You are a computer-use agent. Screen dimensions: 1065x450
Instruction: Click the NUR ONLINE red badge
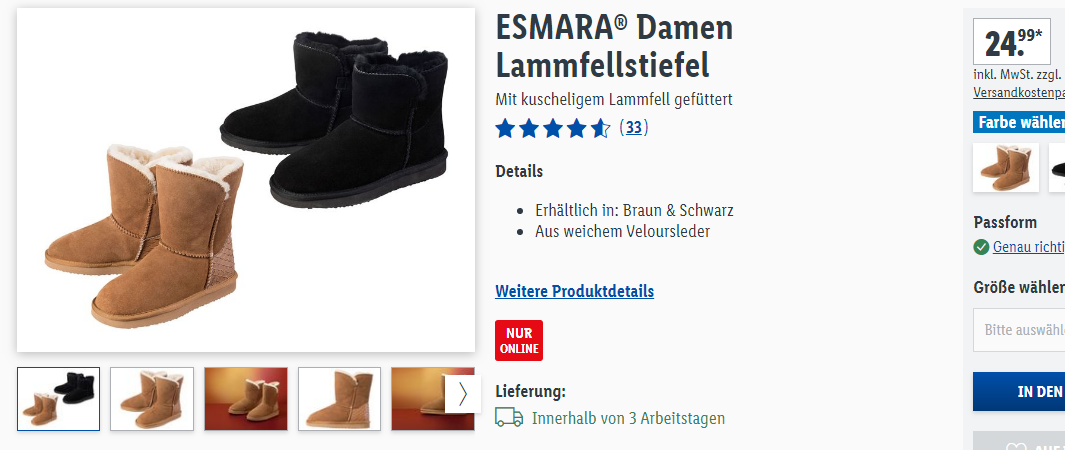(x=519, y=340)
